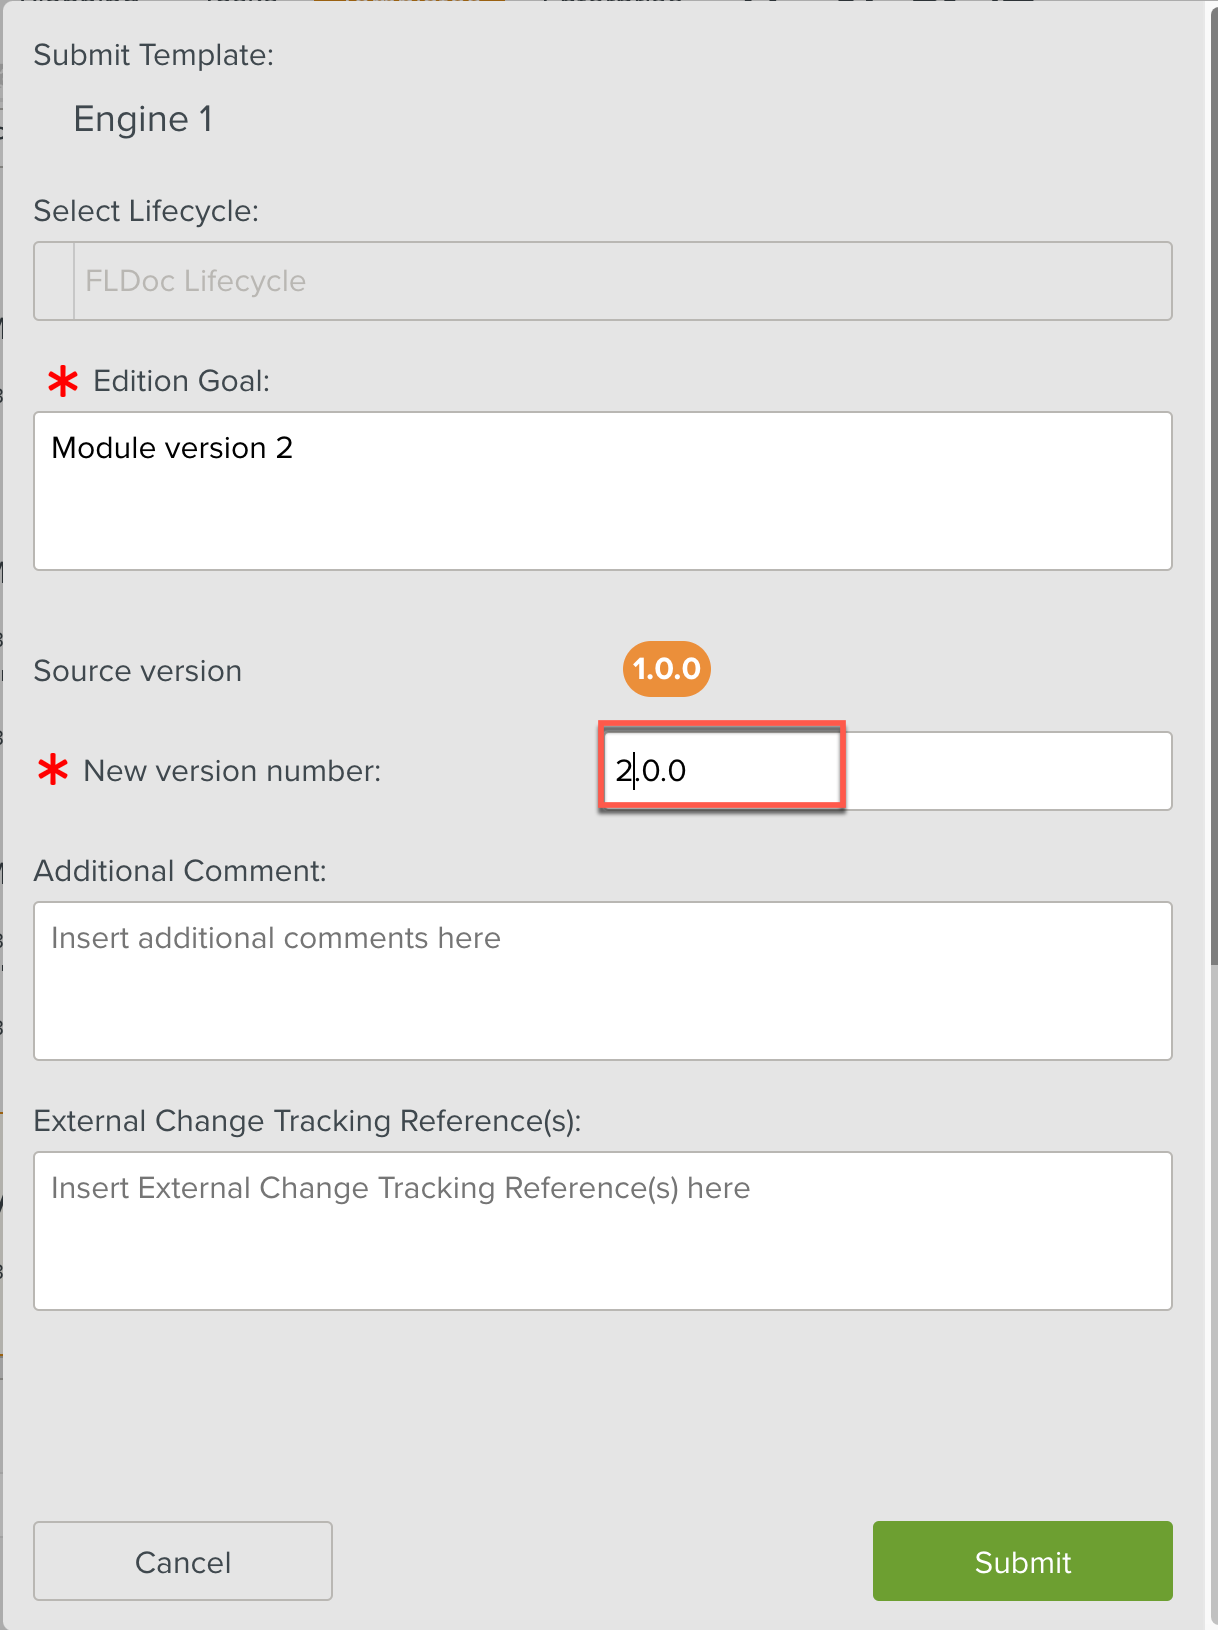Click the Source version label
Image resolution: width=1218 pixels, height=1630 pixels.
138,671
